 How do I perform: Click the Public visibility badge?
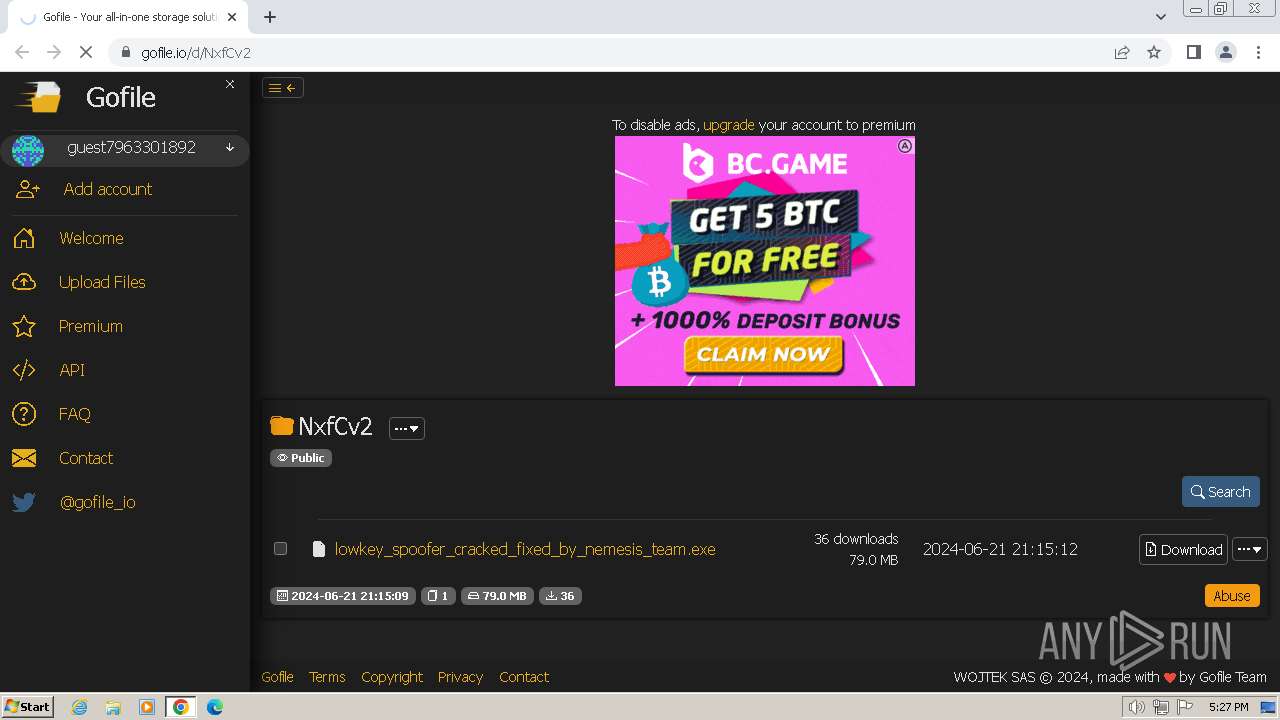(x=301, y=458)
